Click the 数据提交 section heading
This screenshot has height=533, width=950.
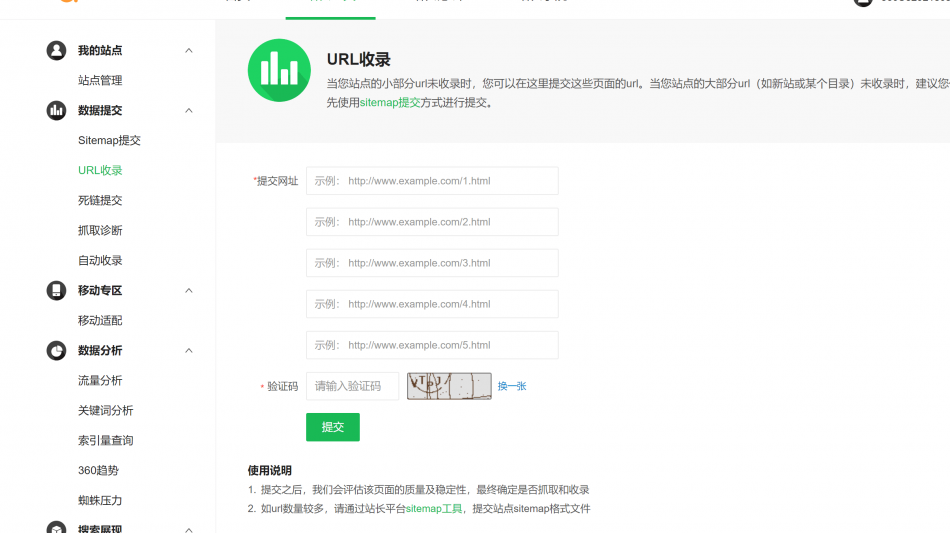[100, 110]
